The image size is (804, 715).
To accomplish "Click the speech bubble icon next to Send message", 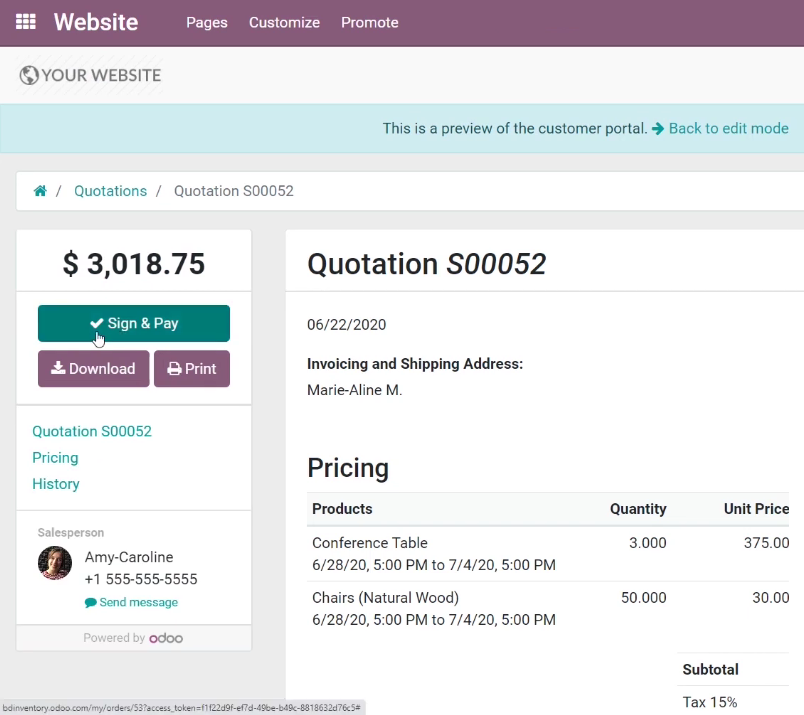I will (x=90, y=603).
